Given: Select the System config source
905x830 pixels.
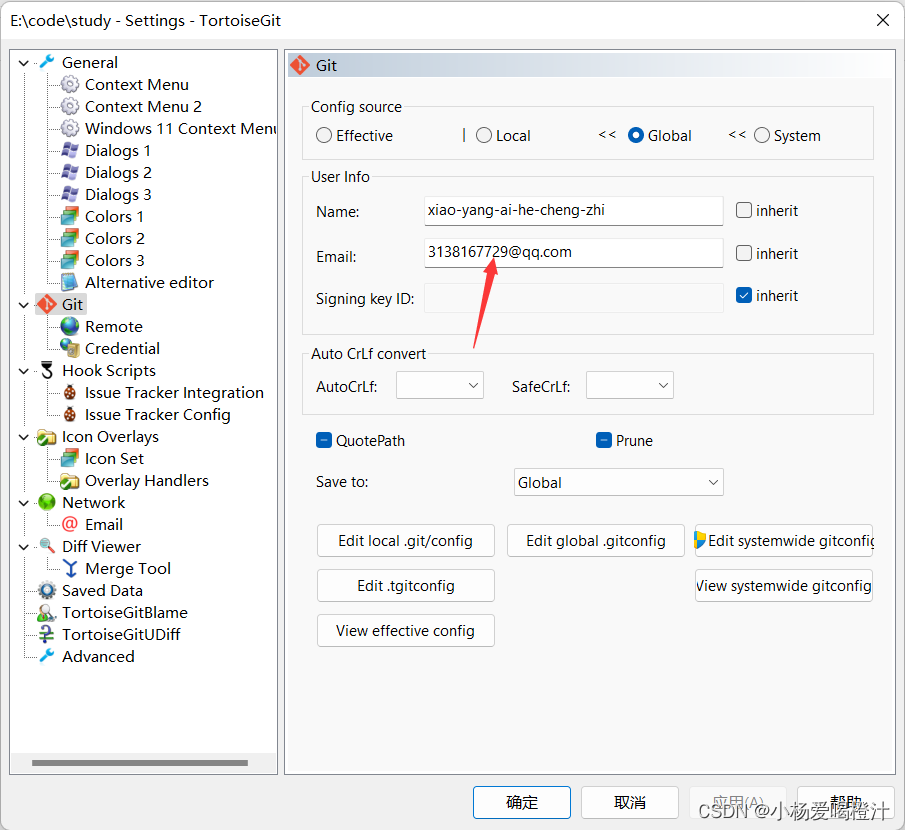Looking at the screenshot, I should [x=762, y=135].
